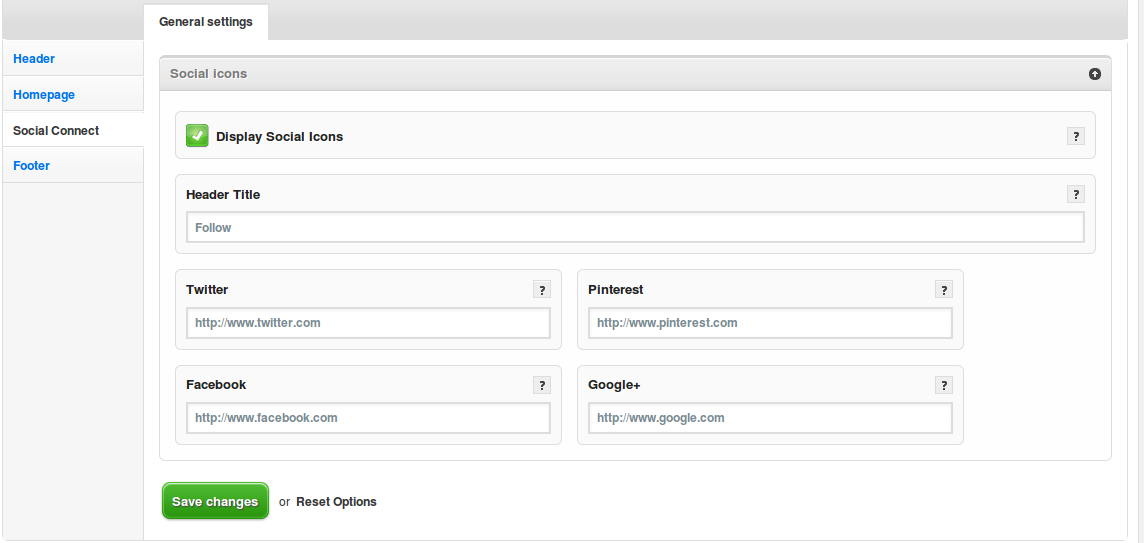Image resolution: width=1144 pixels, height=543 pixels.
Task: Open the Google+ help question mark
Action: pos(944,385)
